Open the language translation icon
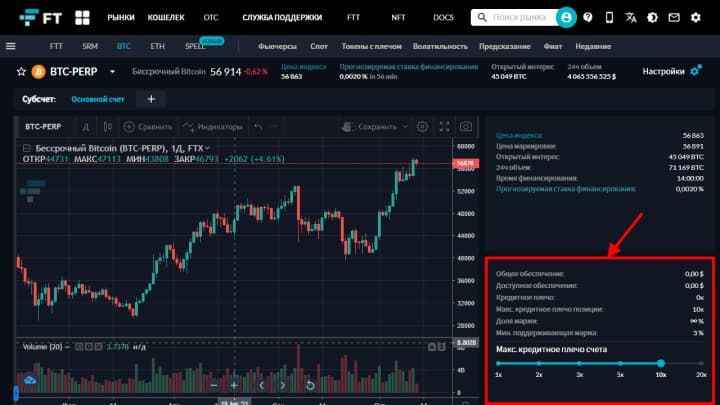The height and width of the screenshot is (405, 720). (631, 17)
